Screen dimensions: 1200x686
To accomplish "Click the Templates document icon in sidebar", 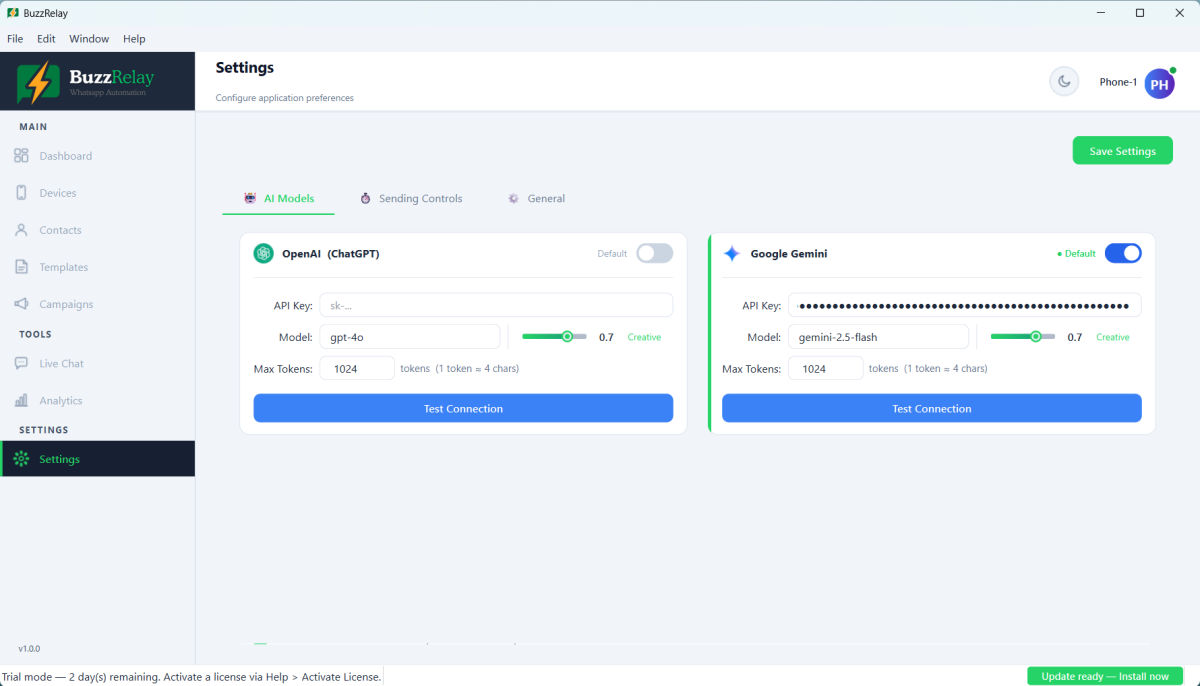I will tap(21, 267).
